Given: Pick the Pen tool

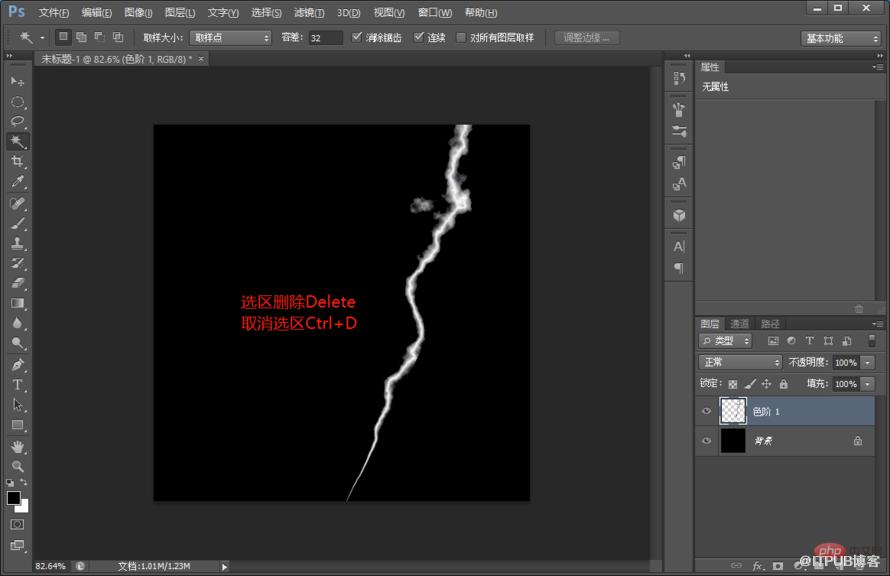Looking at the screenshot, I should pos(18,365).
